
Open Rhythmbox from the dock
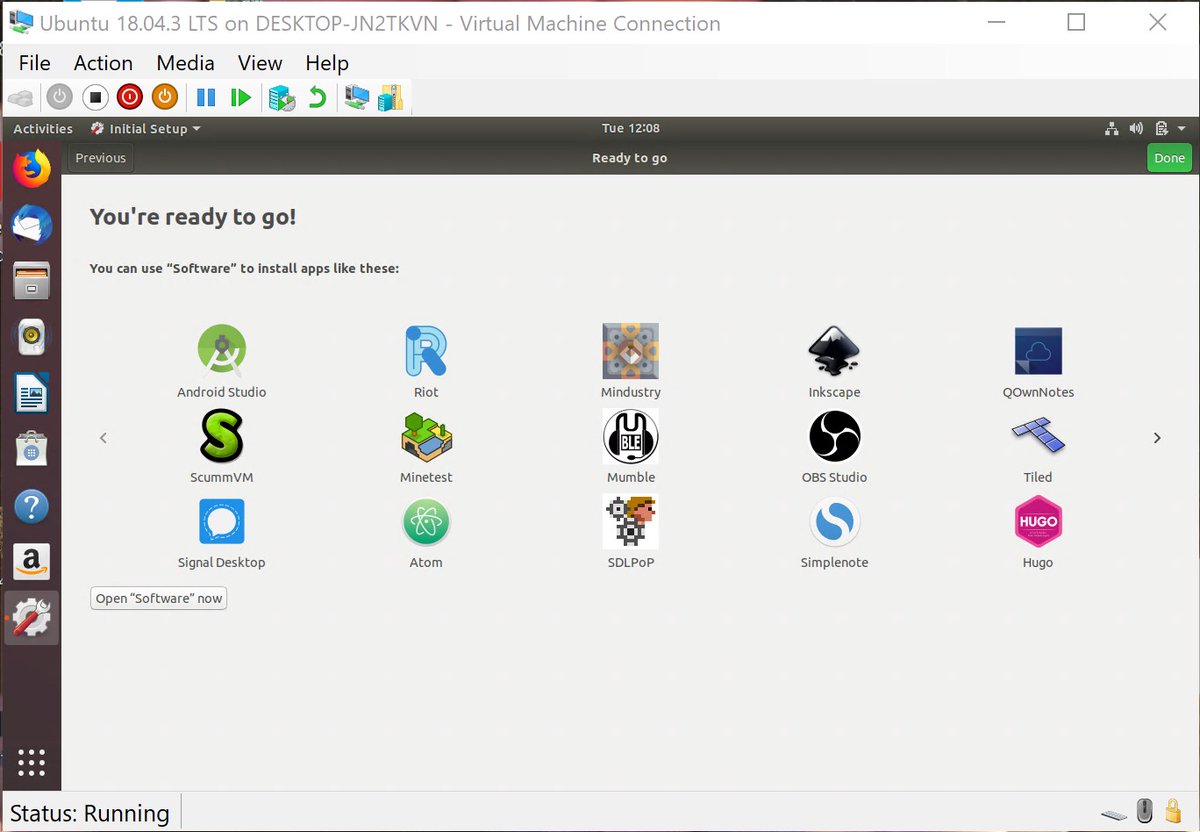pyautogui.click(x=31, y=337)
